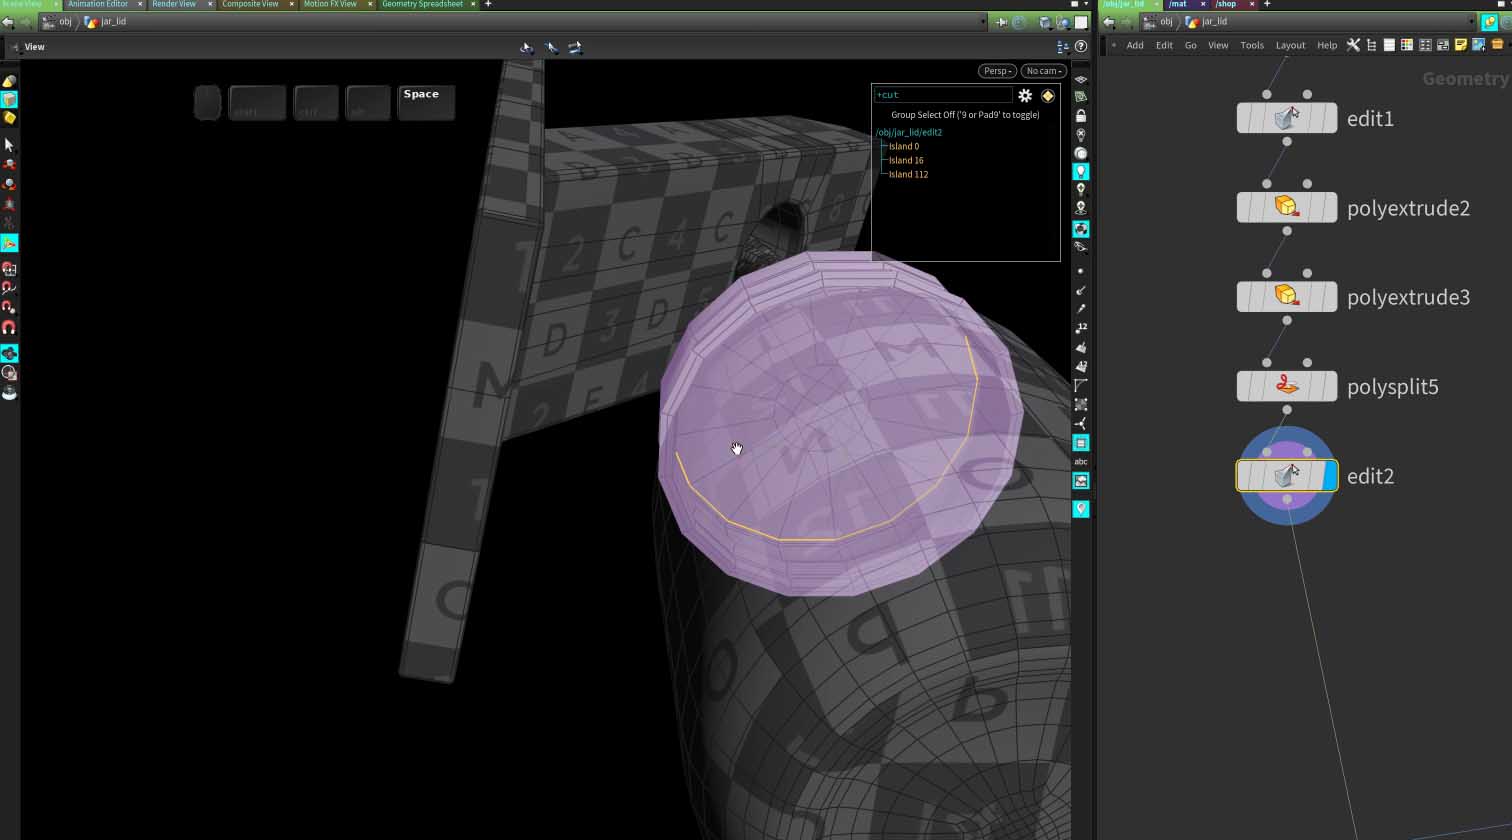This screenshot has height=840, width=1512.
Task: Click the group input field containing +cut
Action: [942, 95]
